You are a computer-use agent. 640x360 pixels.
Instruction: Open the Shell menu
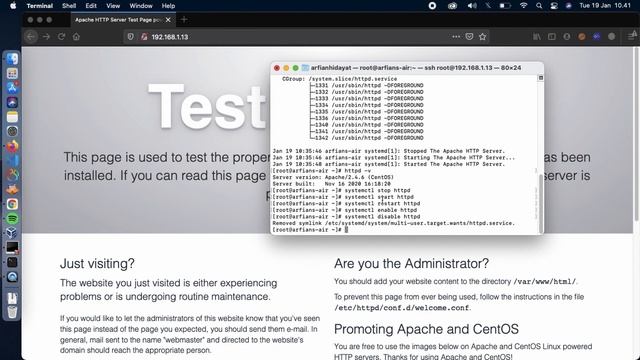click(69, 6)
